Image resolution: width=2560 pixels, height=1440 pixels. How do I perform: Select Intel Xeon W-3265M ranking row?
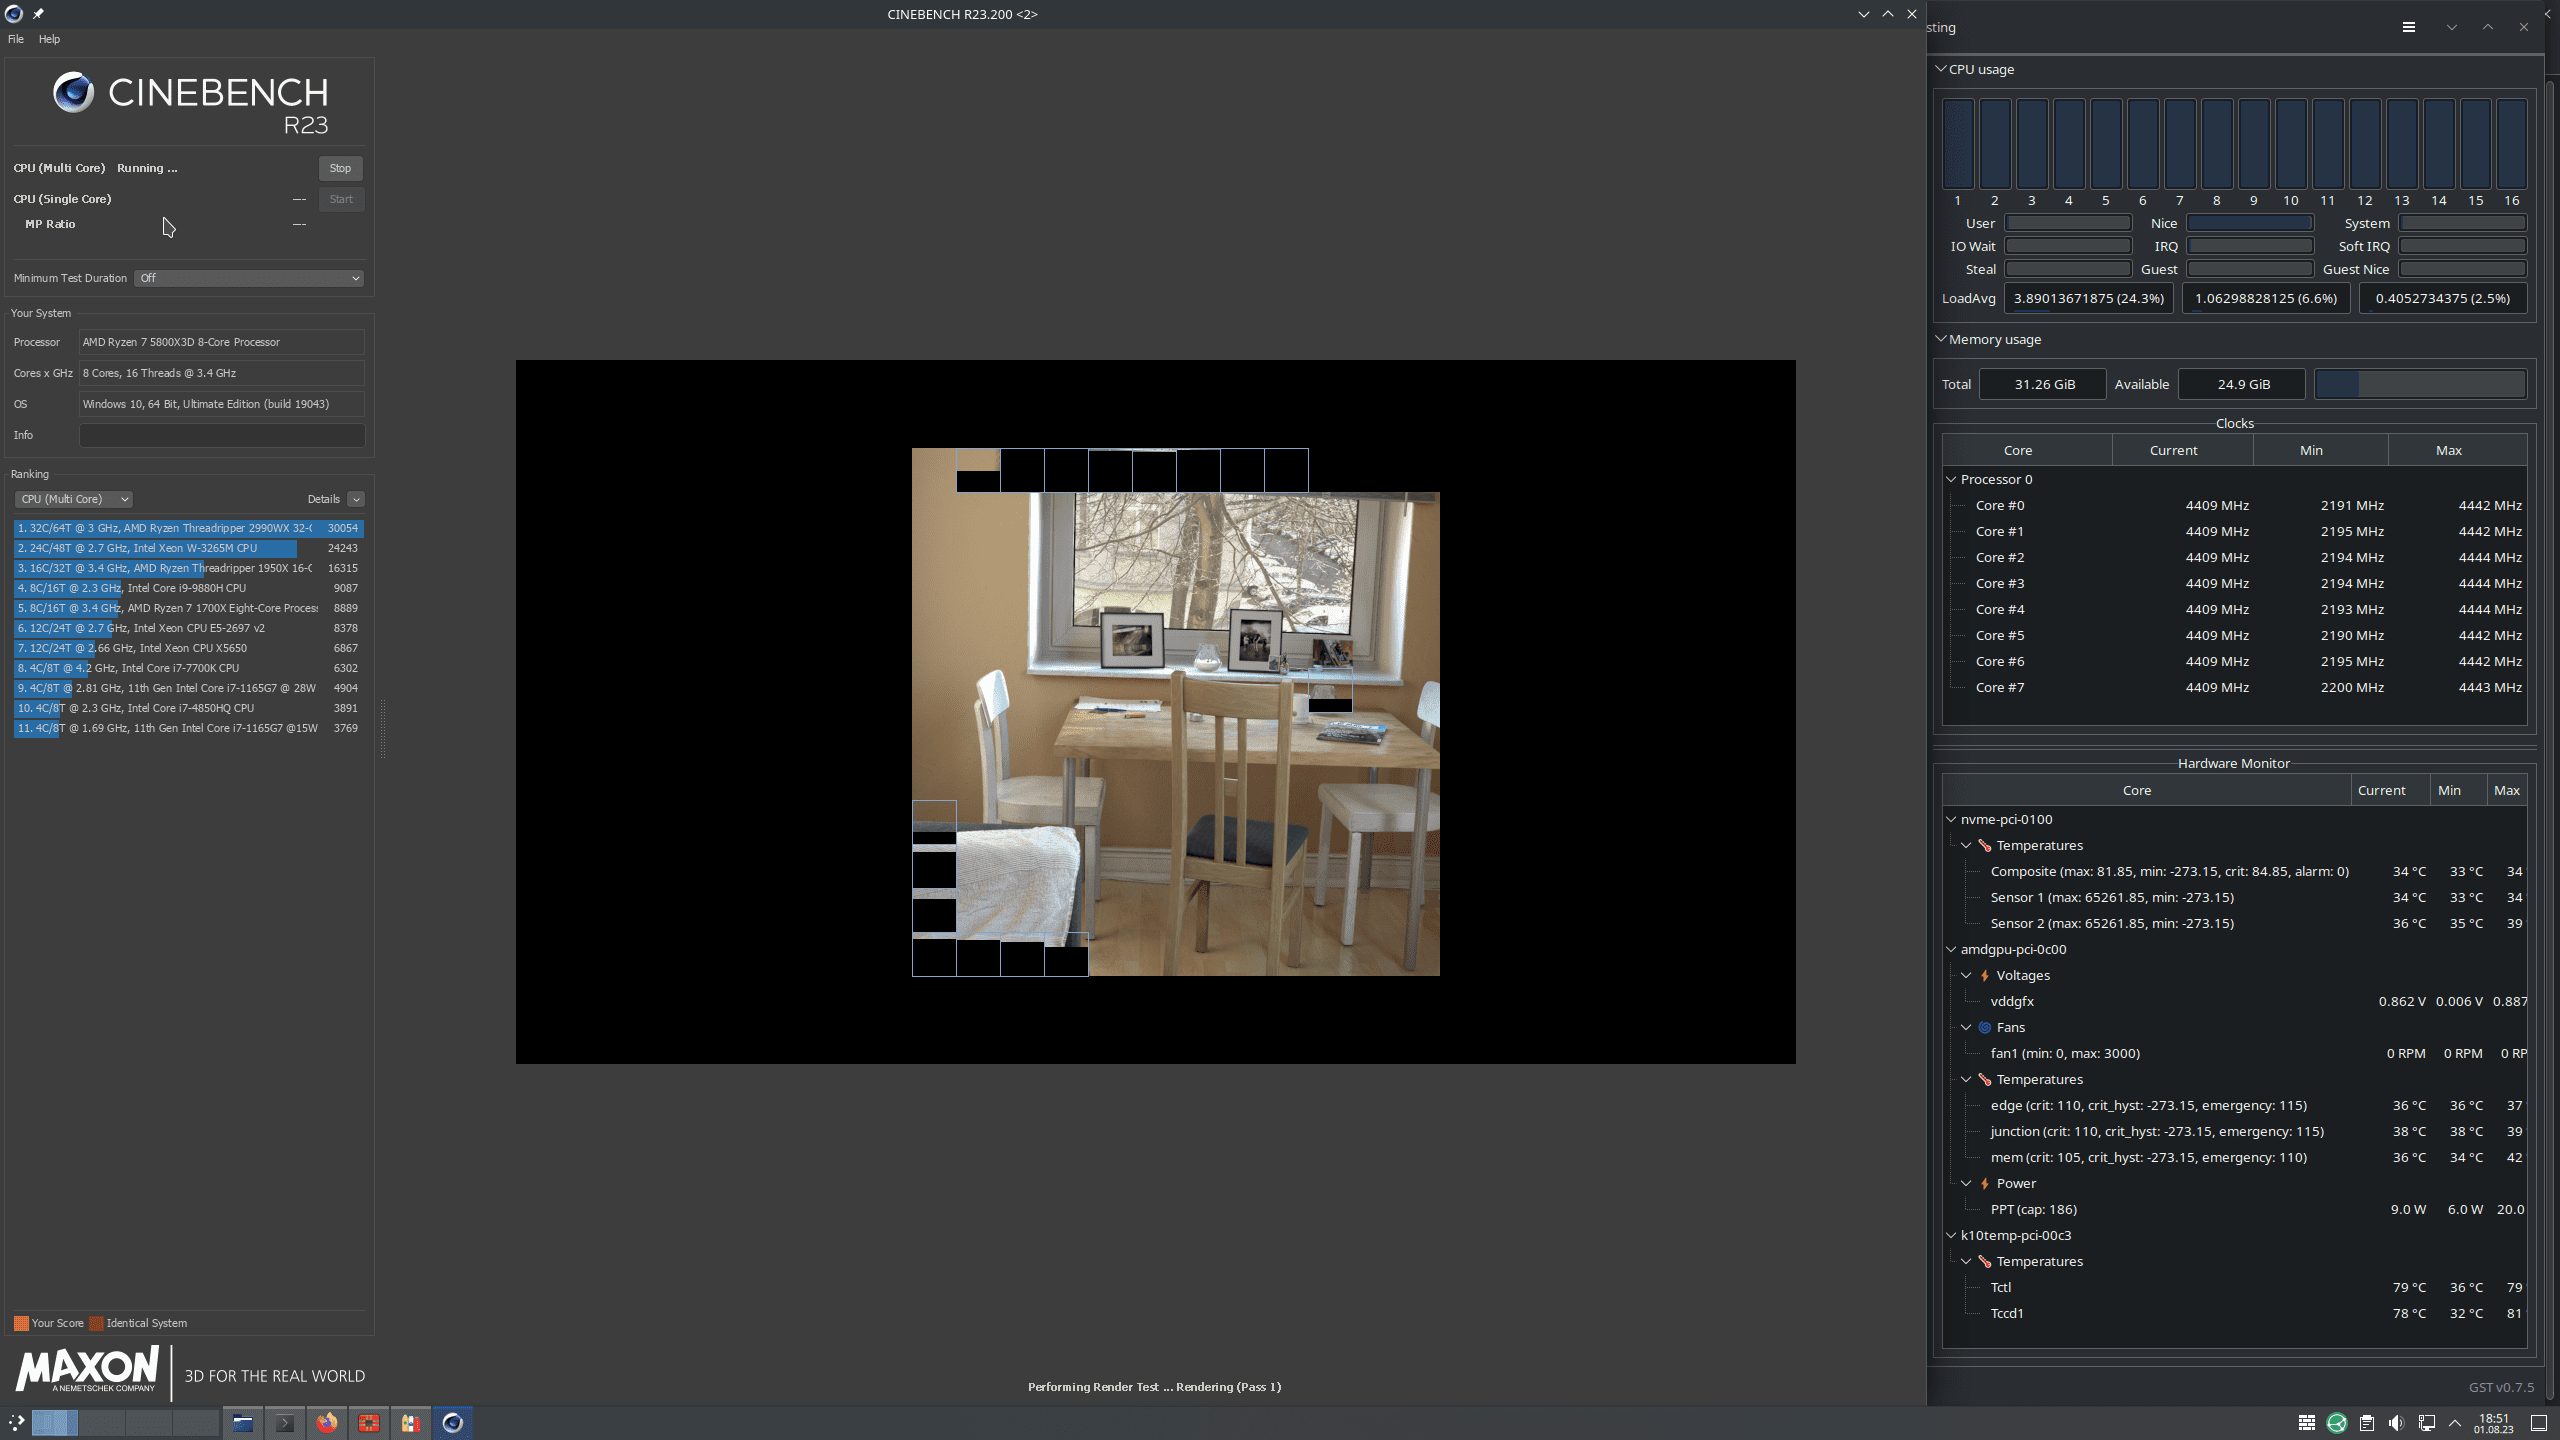click(x=188, y=548)
